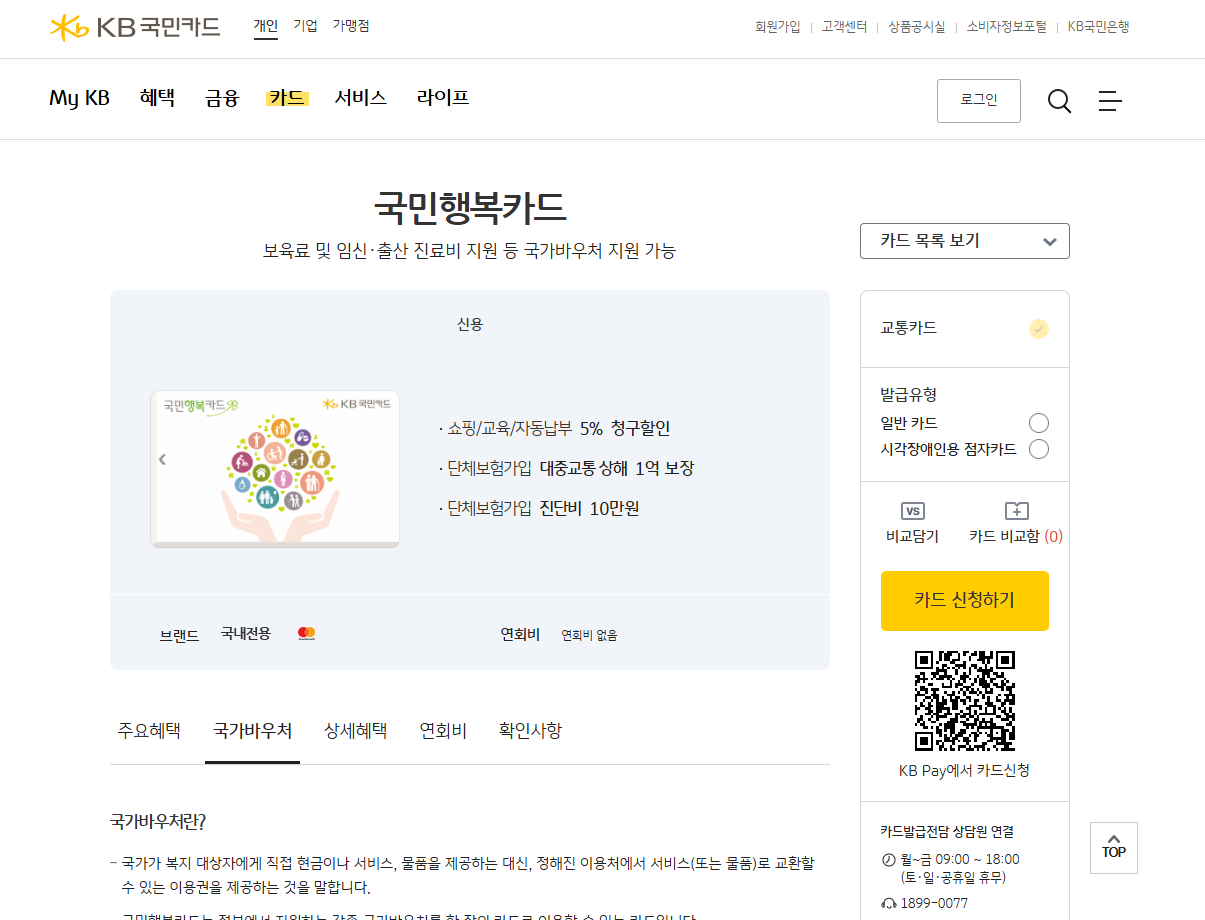Open the 소비자정보포털 link
The image size is (1205, 920).
1007,27
